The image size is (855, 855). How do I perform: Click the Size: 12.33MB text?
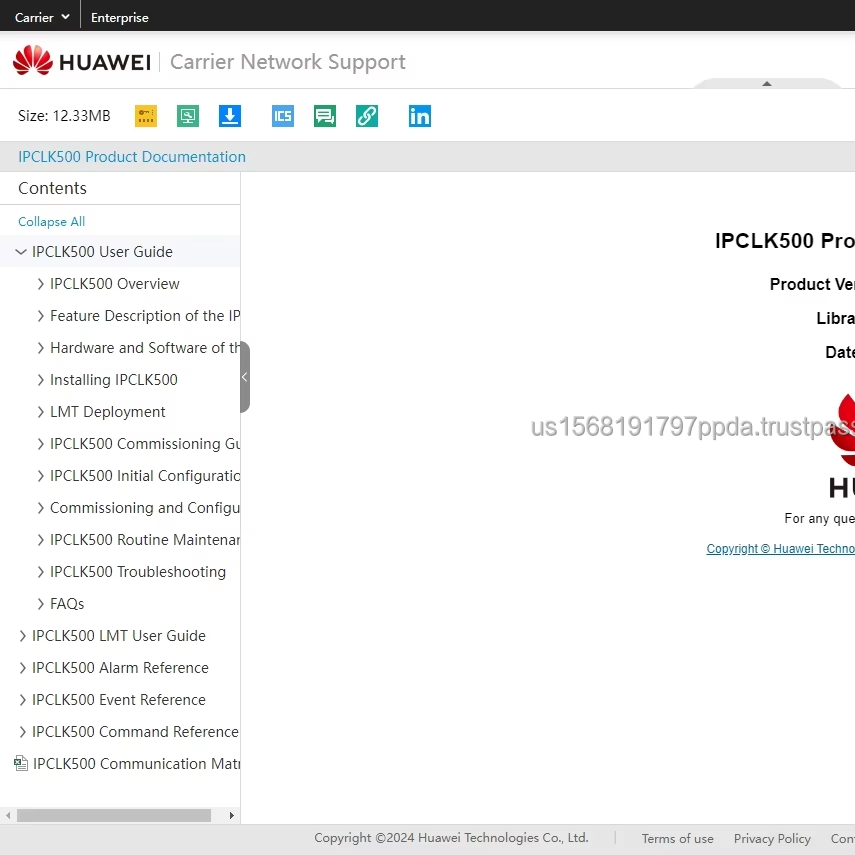pyautogui.click(x=64, y=116)
